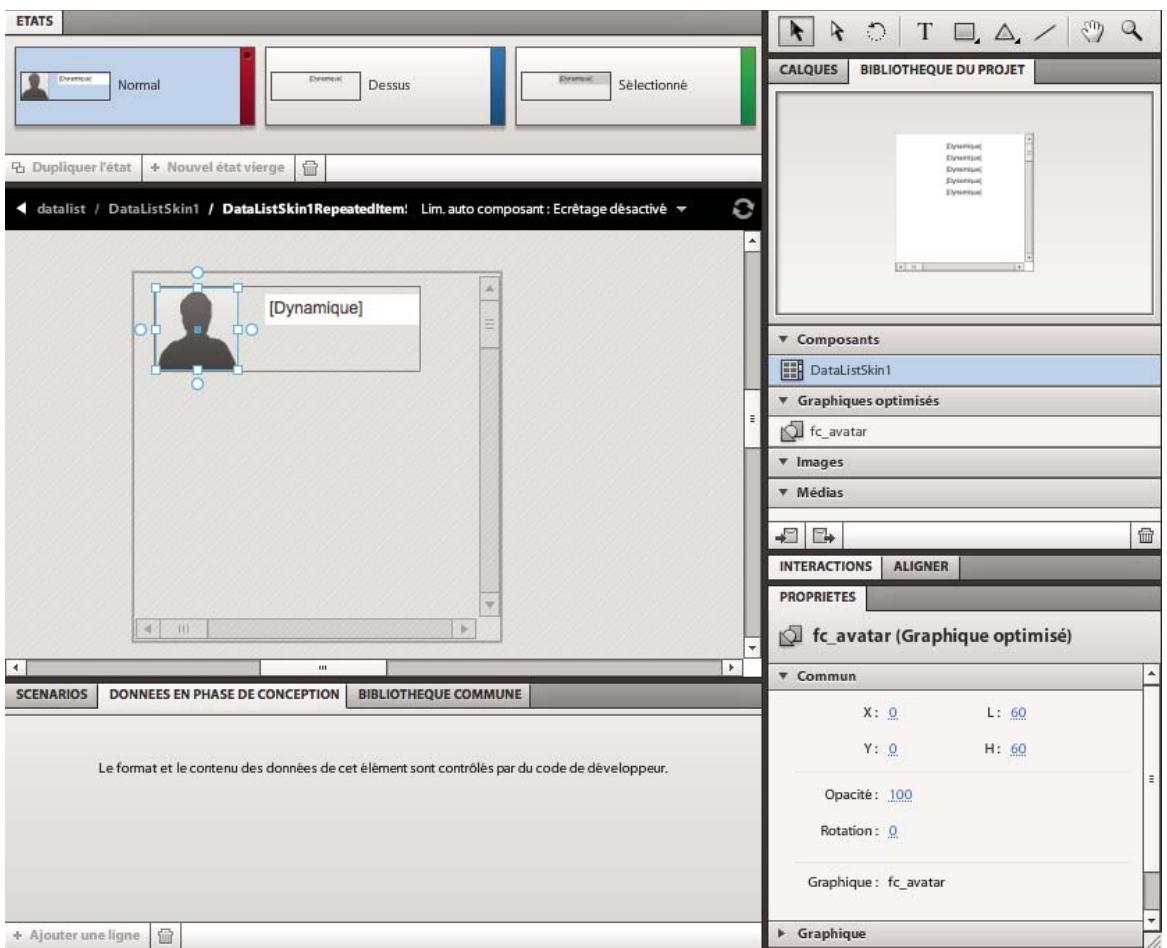Delete data row using bottom trash icon

click(166, 935)
